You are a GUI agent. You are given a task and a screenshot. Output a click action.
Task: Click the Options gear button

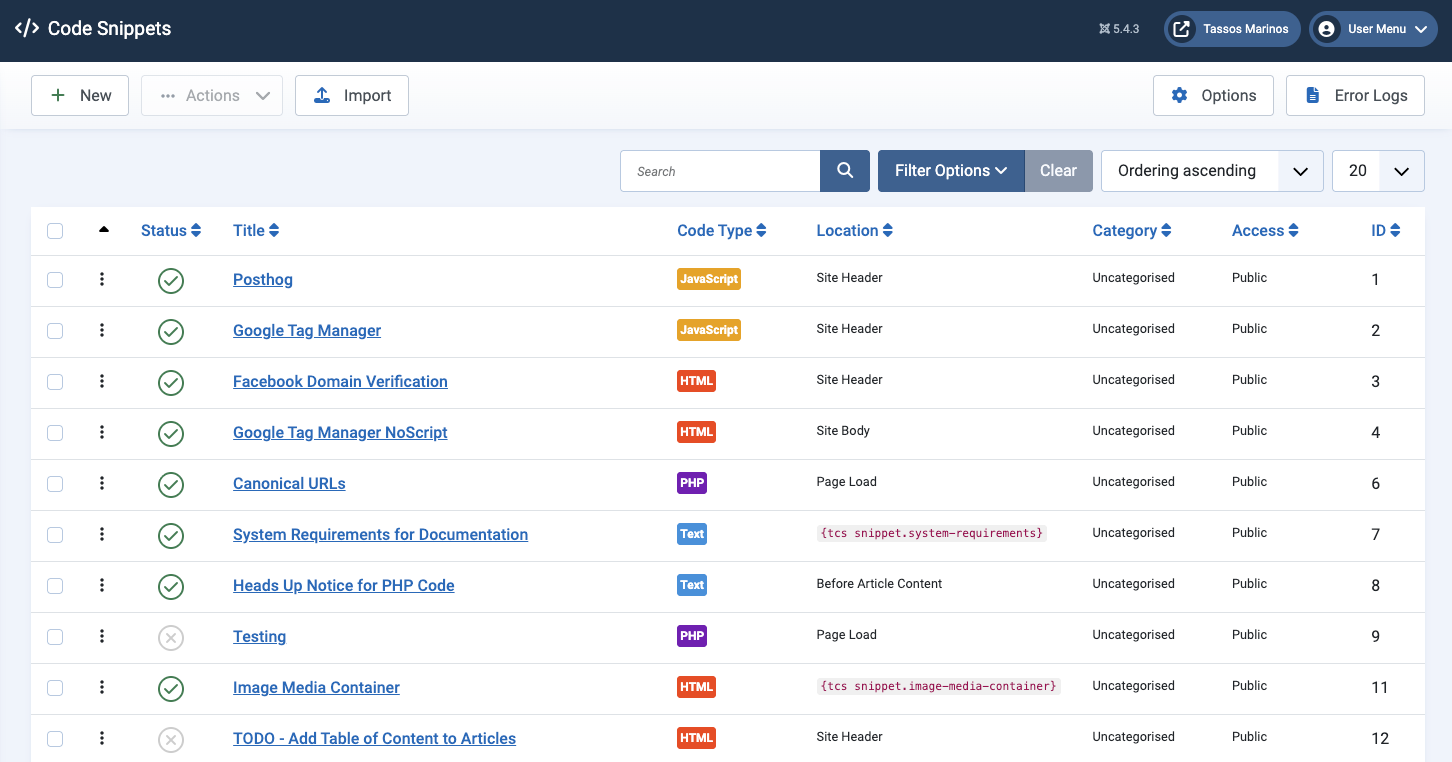pos(1213,96)
